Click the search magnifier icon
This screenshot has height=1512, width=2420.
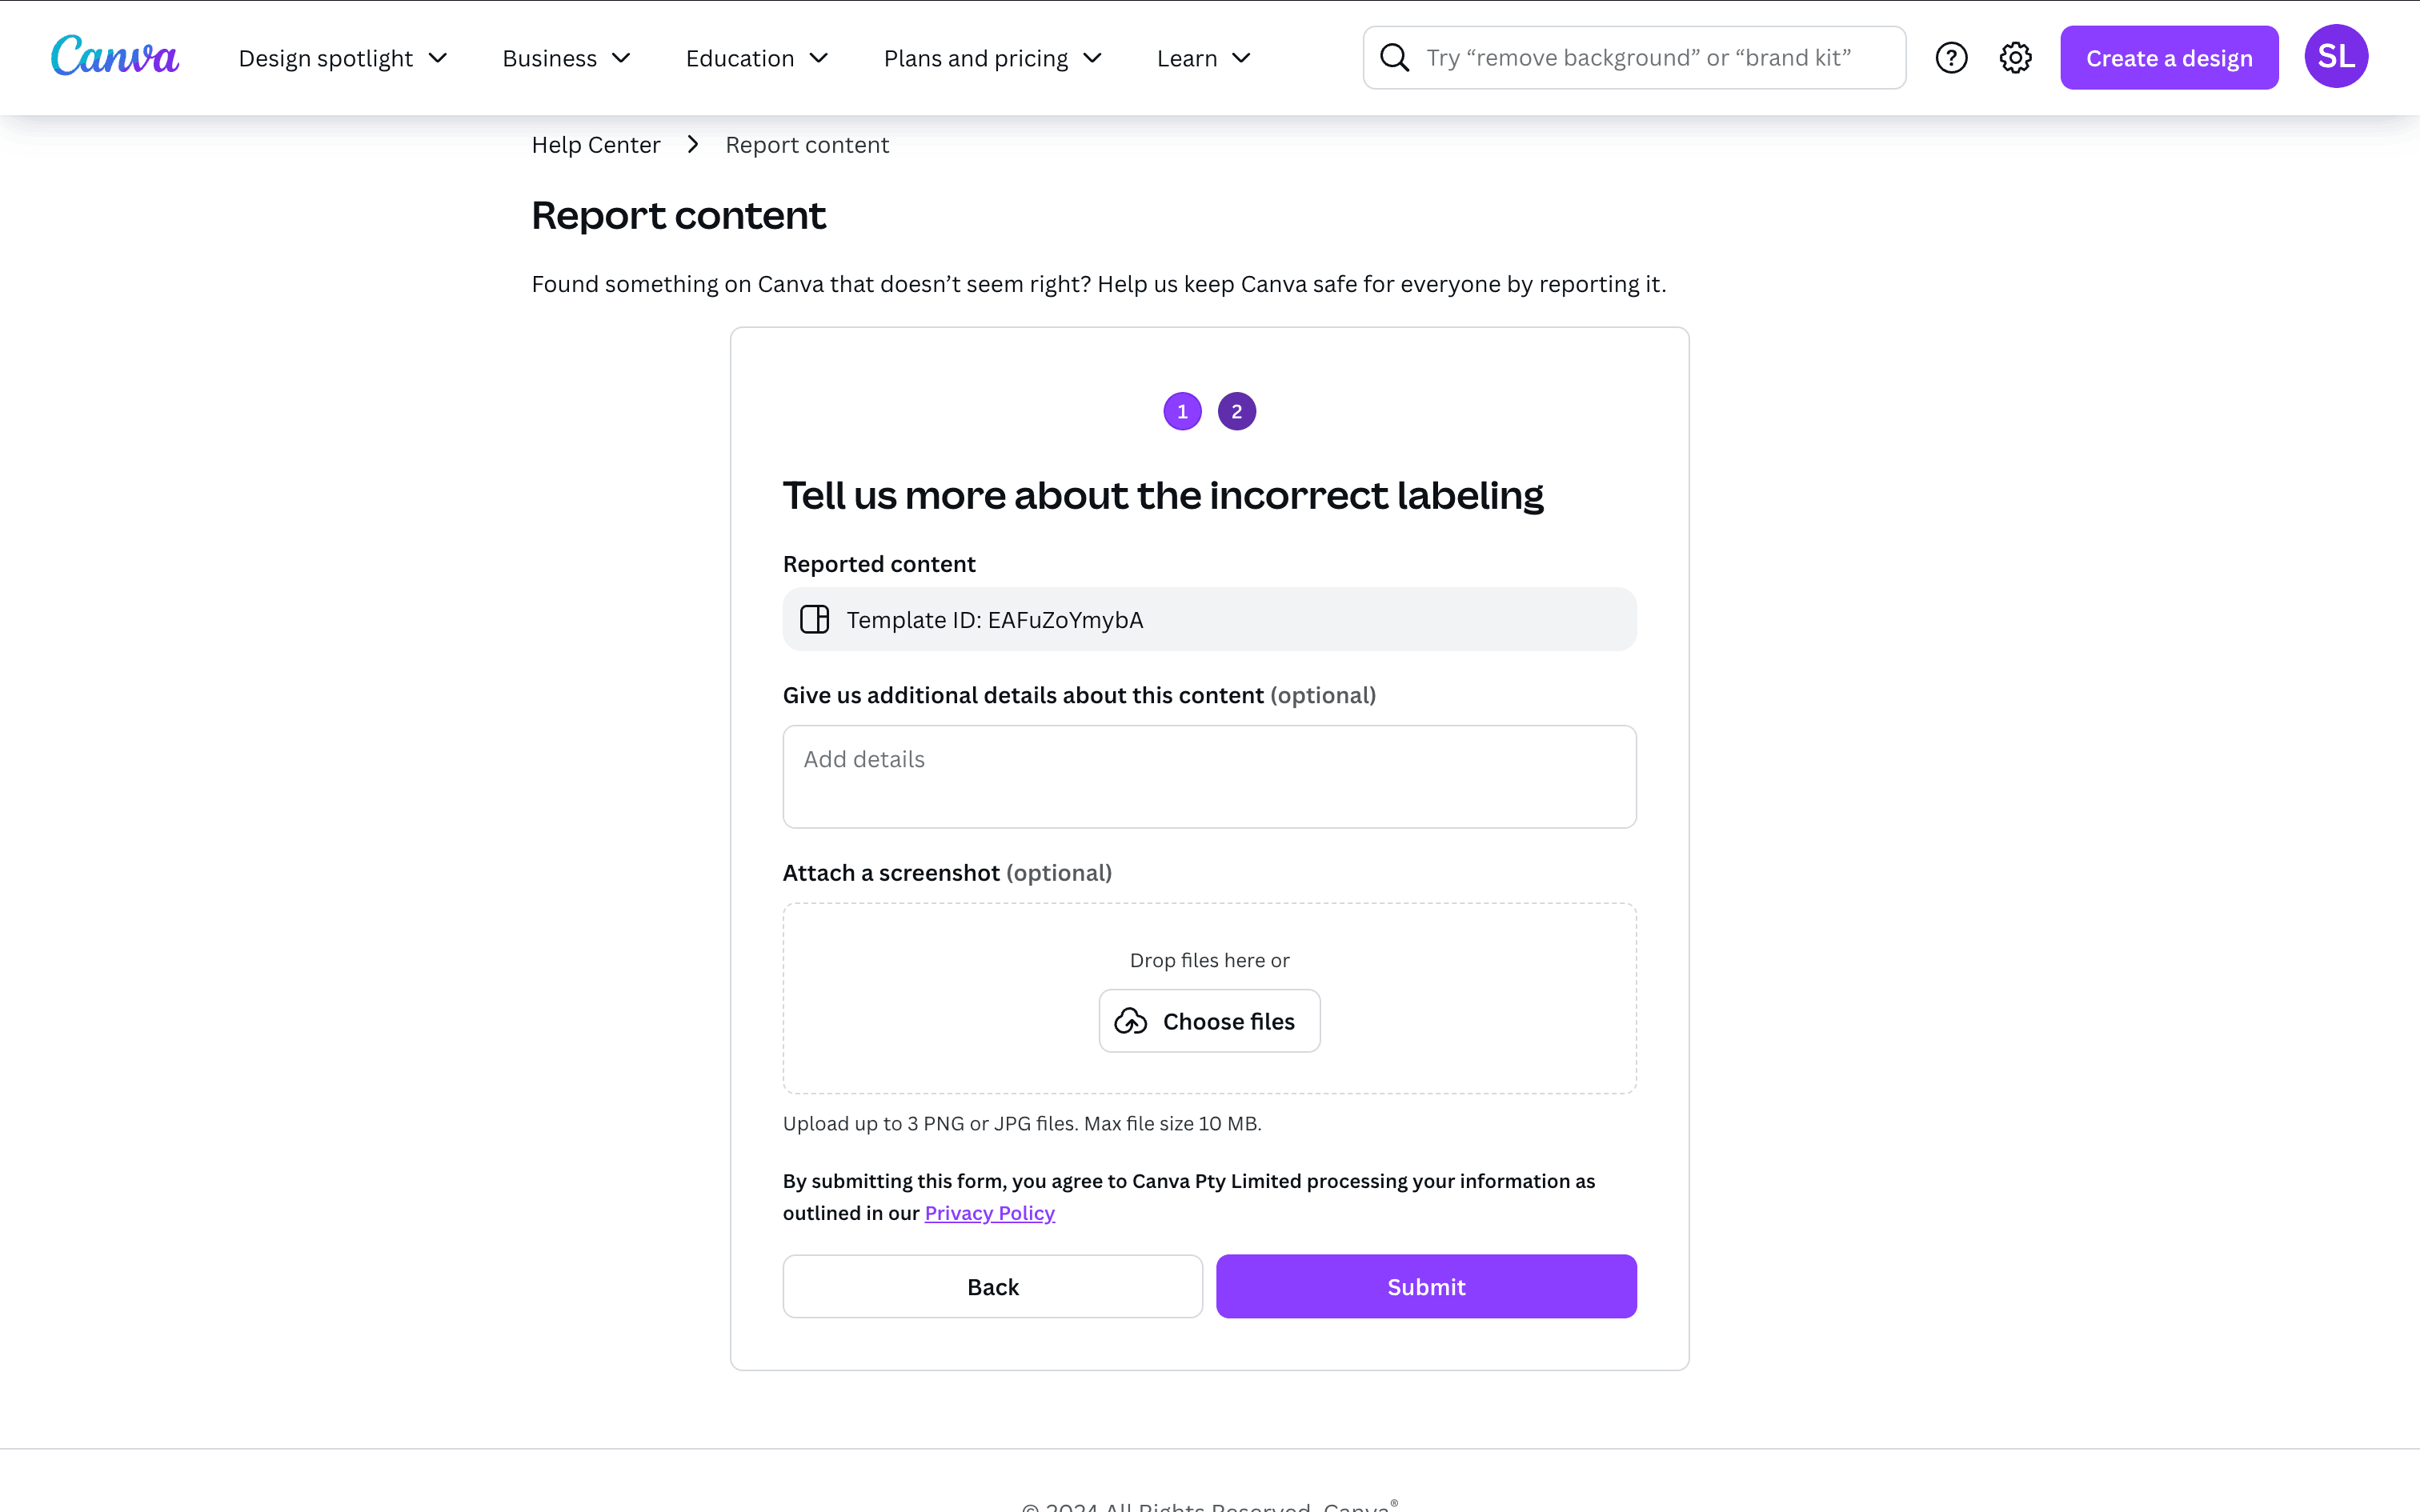click(x=1394, y=58)
